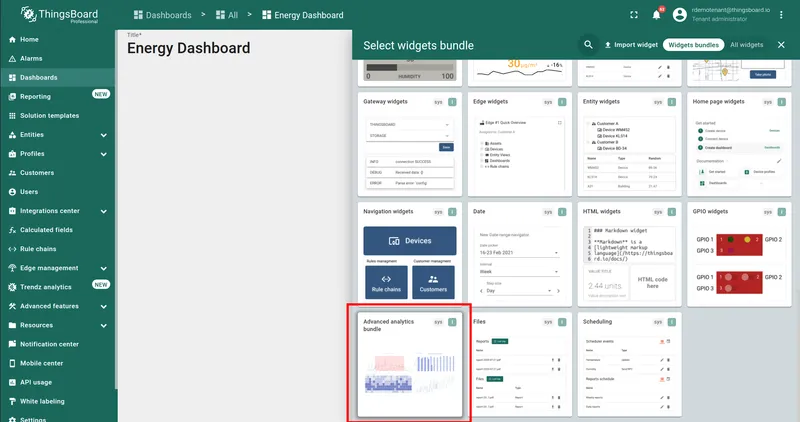The height and width of the screenshot is (422, 800).
Task: Open Reporting in the sidebar
Action: 58,96
